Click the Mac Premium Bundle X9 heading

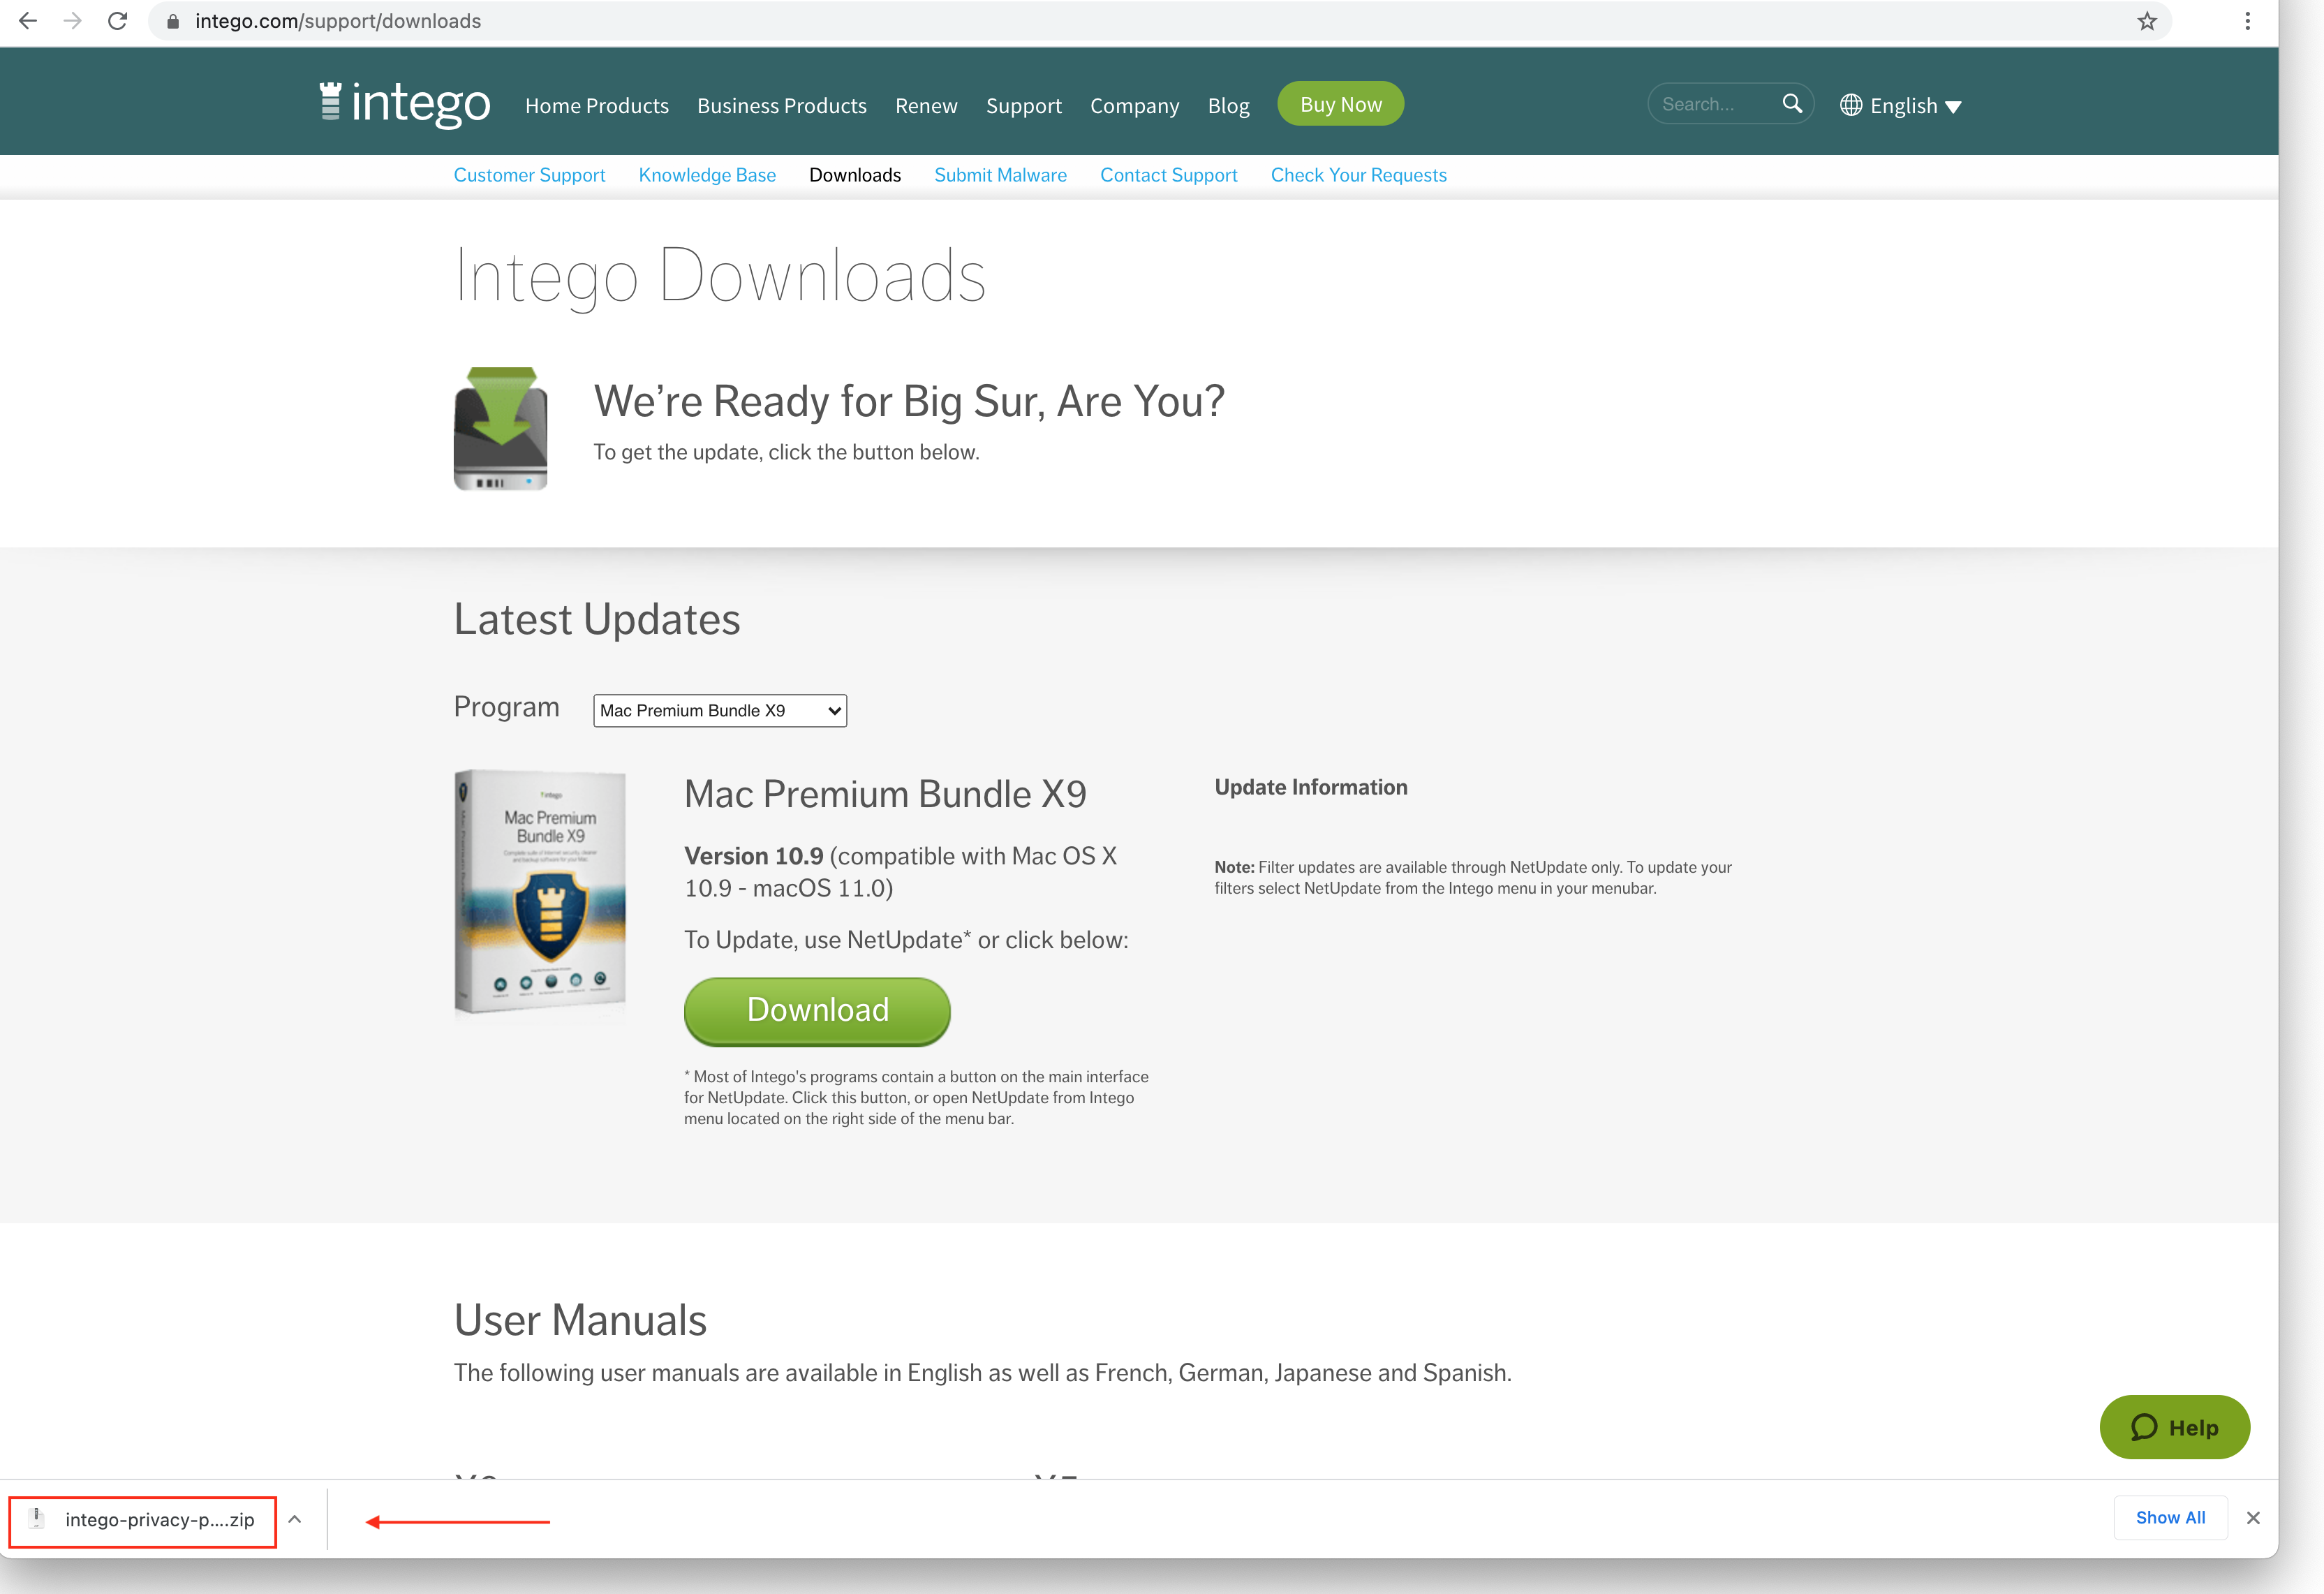click(885, 794)
